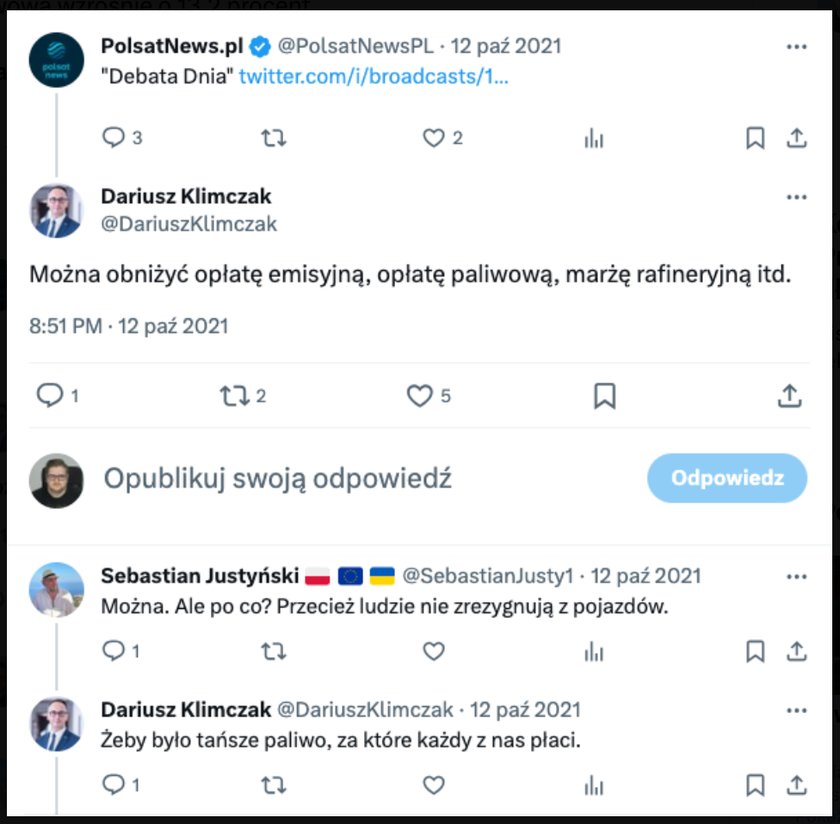
Task: Open the @DariuszKlimczak handle in main tweet
Action: click(x=189, y=224)
